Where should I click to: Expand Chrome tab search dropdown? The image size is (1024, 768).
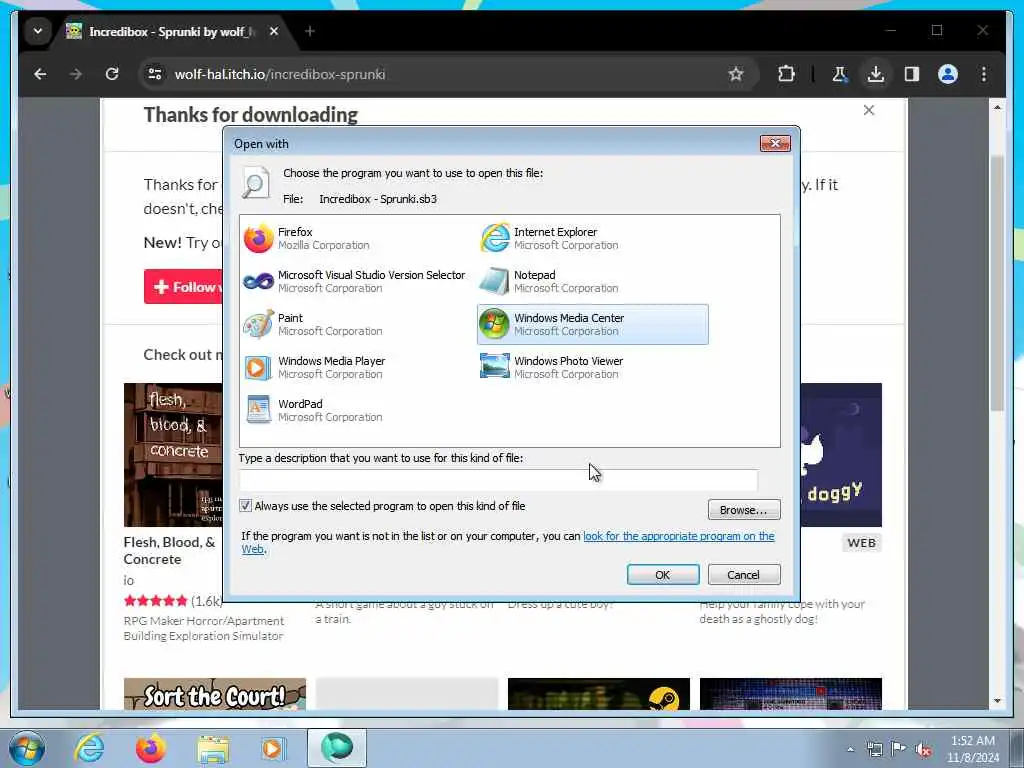click(x=38, y=31)
